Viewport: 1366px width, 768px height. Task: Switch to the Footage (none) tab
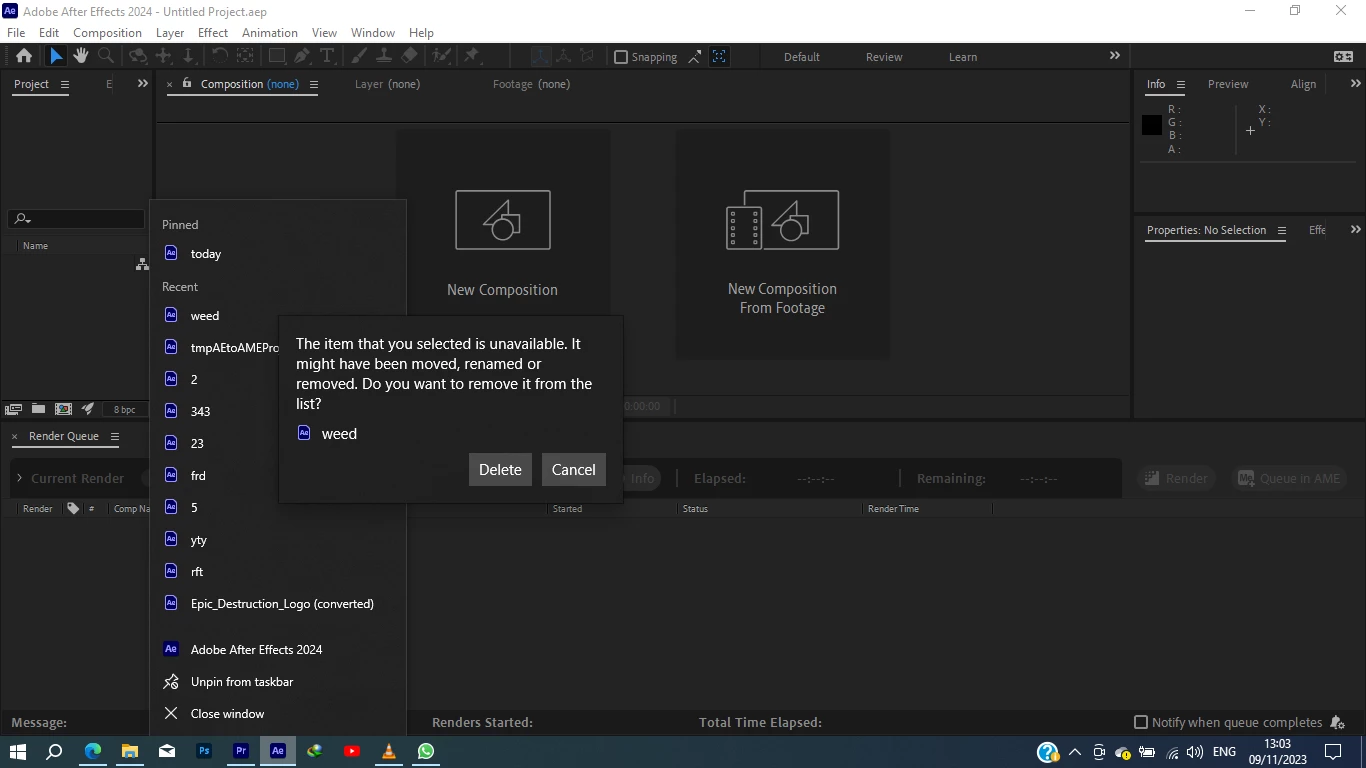pos(531,84)
